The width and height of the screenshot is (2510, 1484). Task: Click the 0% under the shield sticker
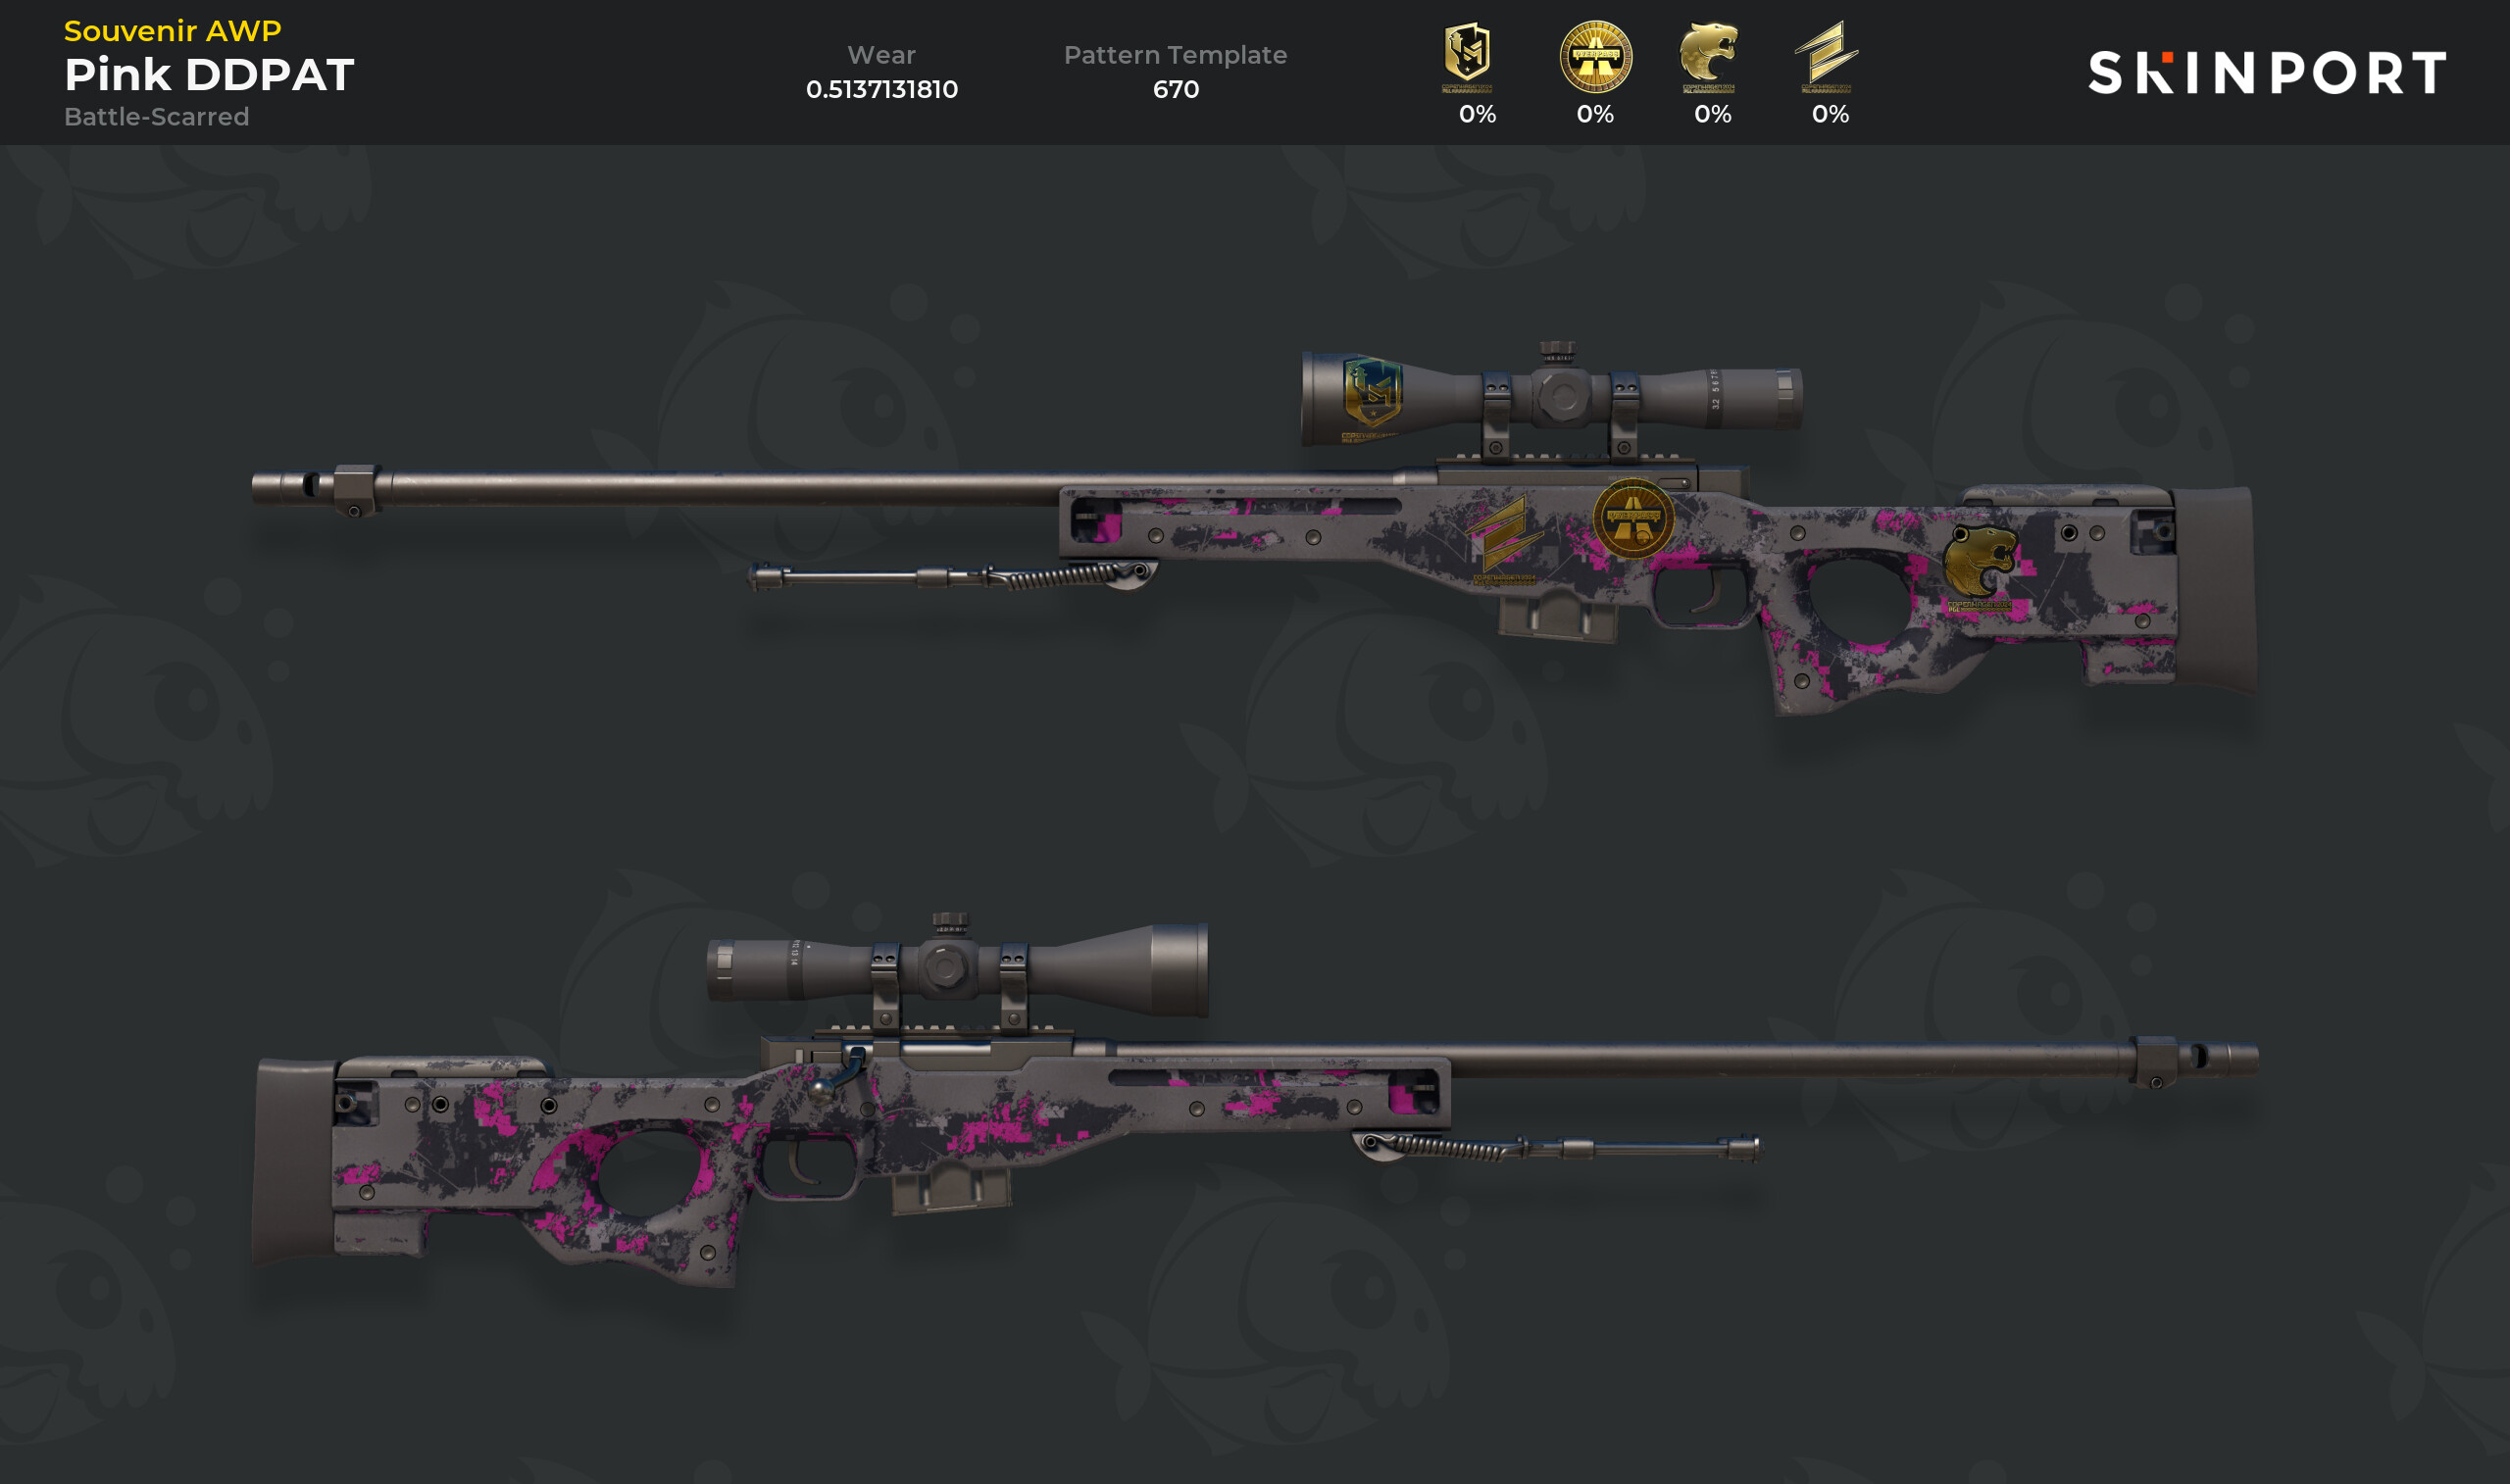1477,114
